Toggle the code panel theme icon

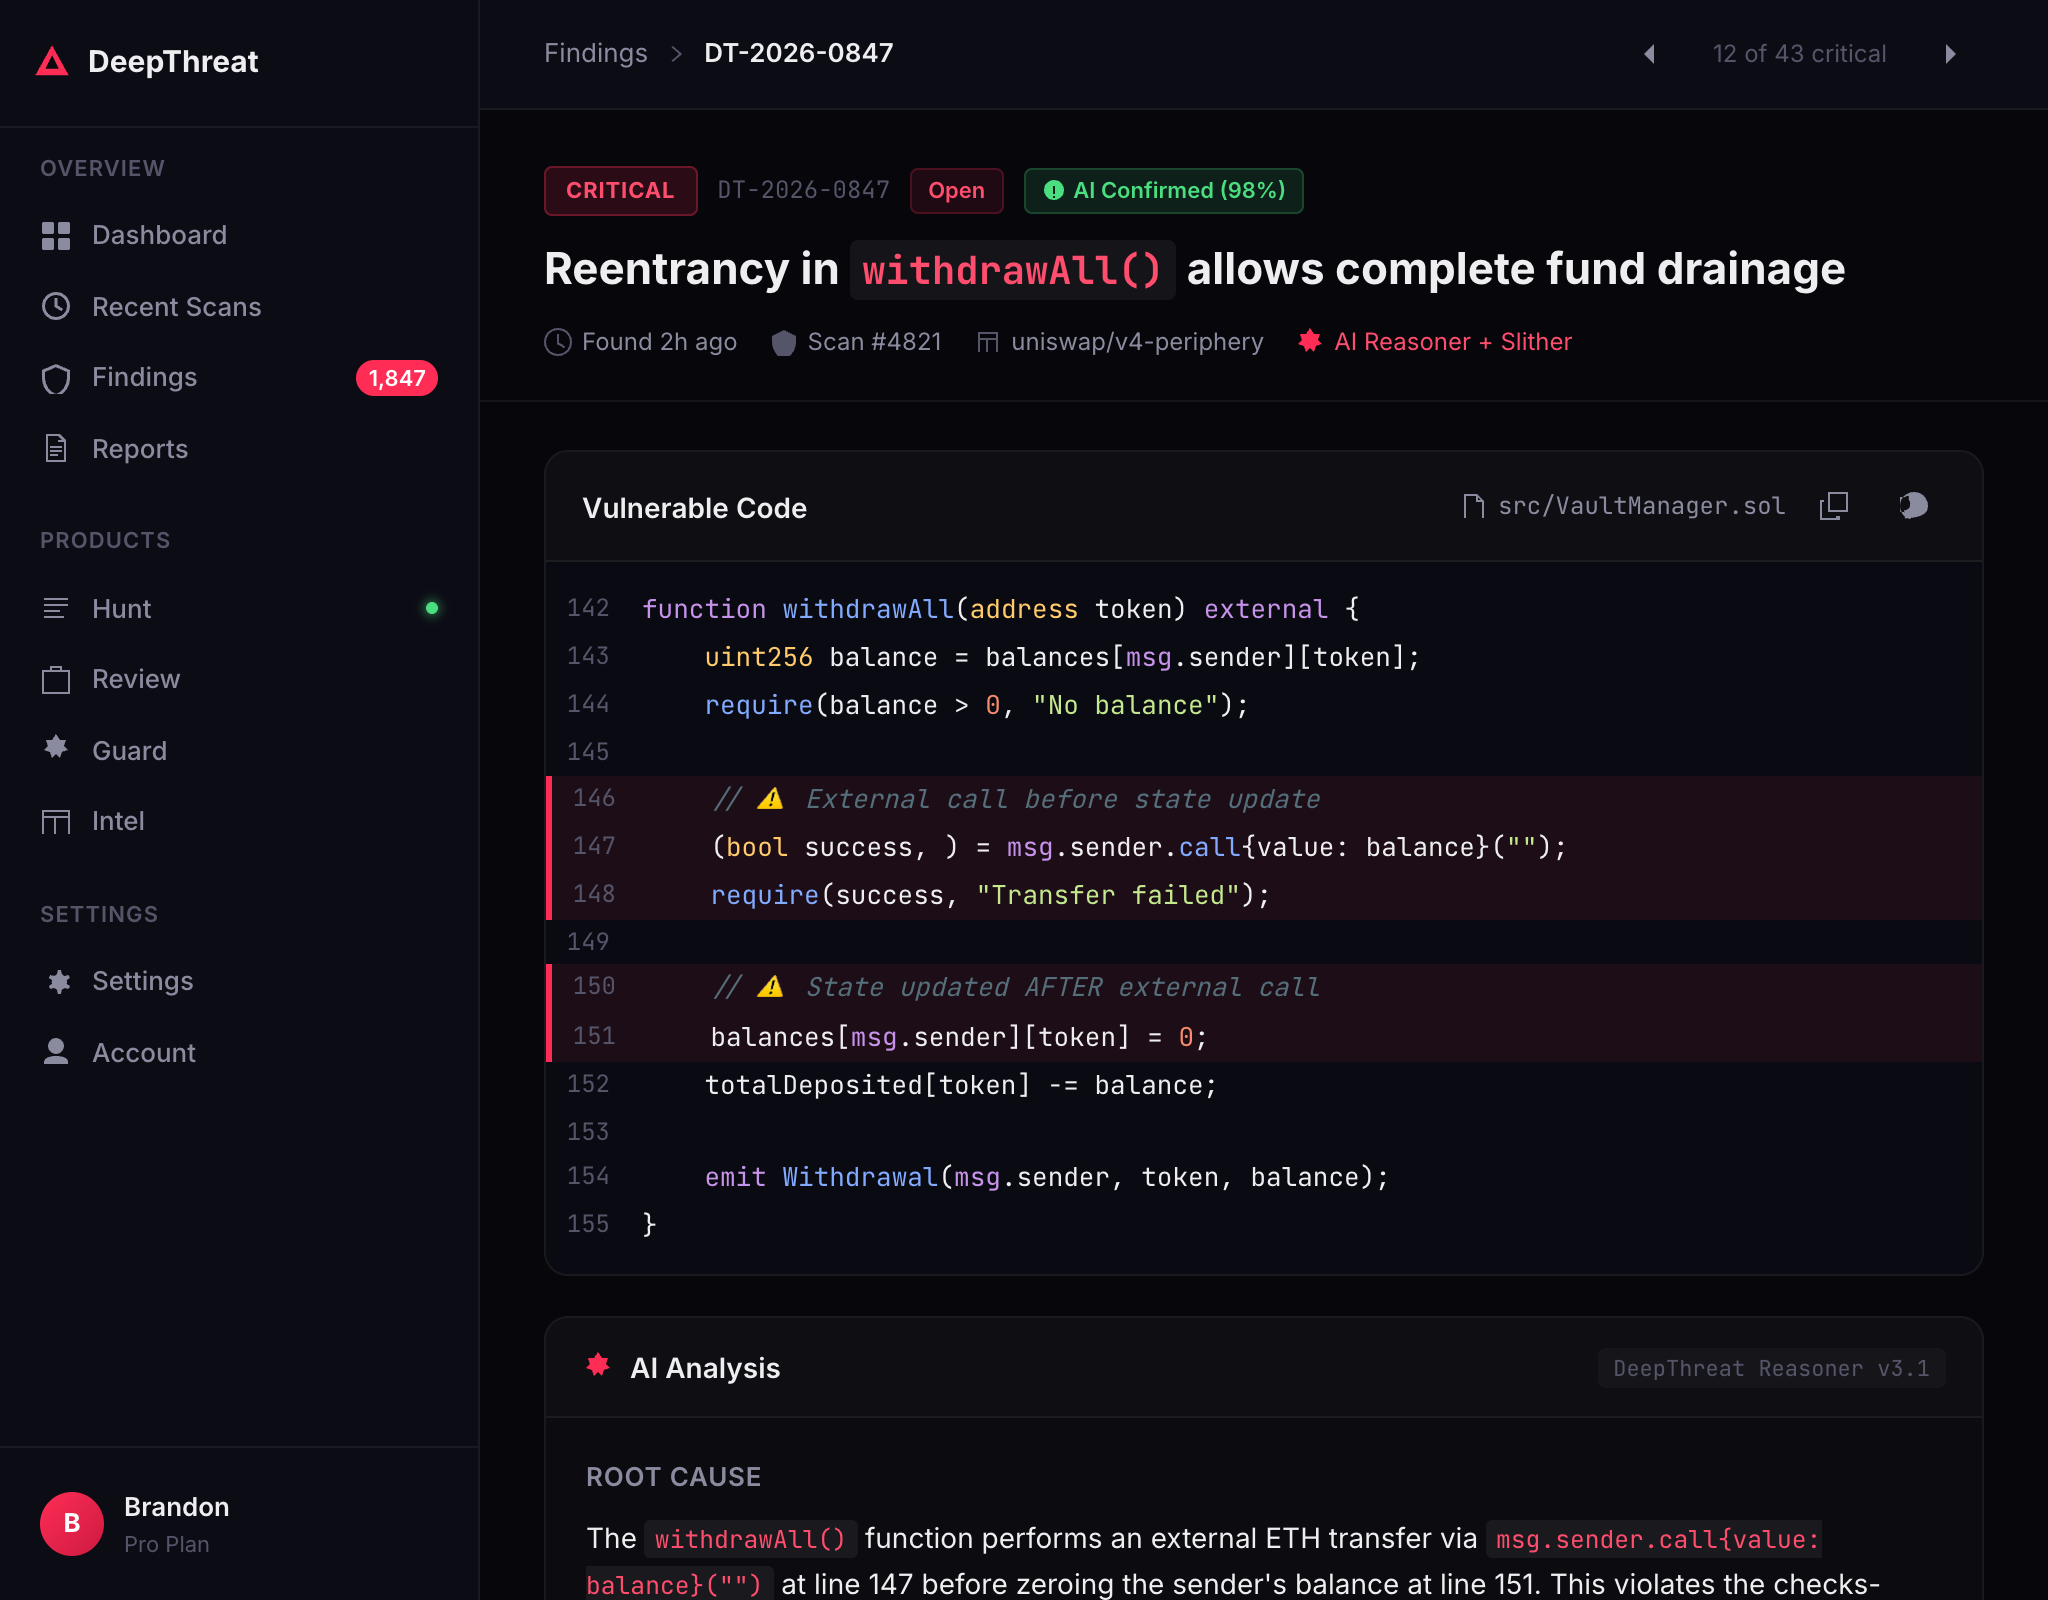[1913, 506]
